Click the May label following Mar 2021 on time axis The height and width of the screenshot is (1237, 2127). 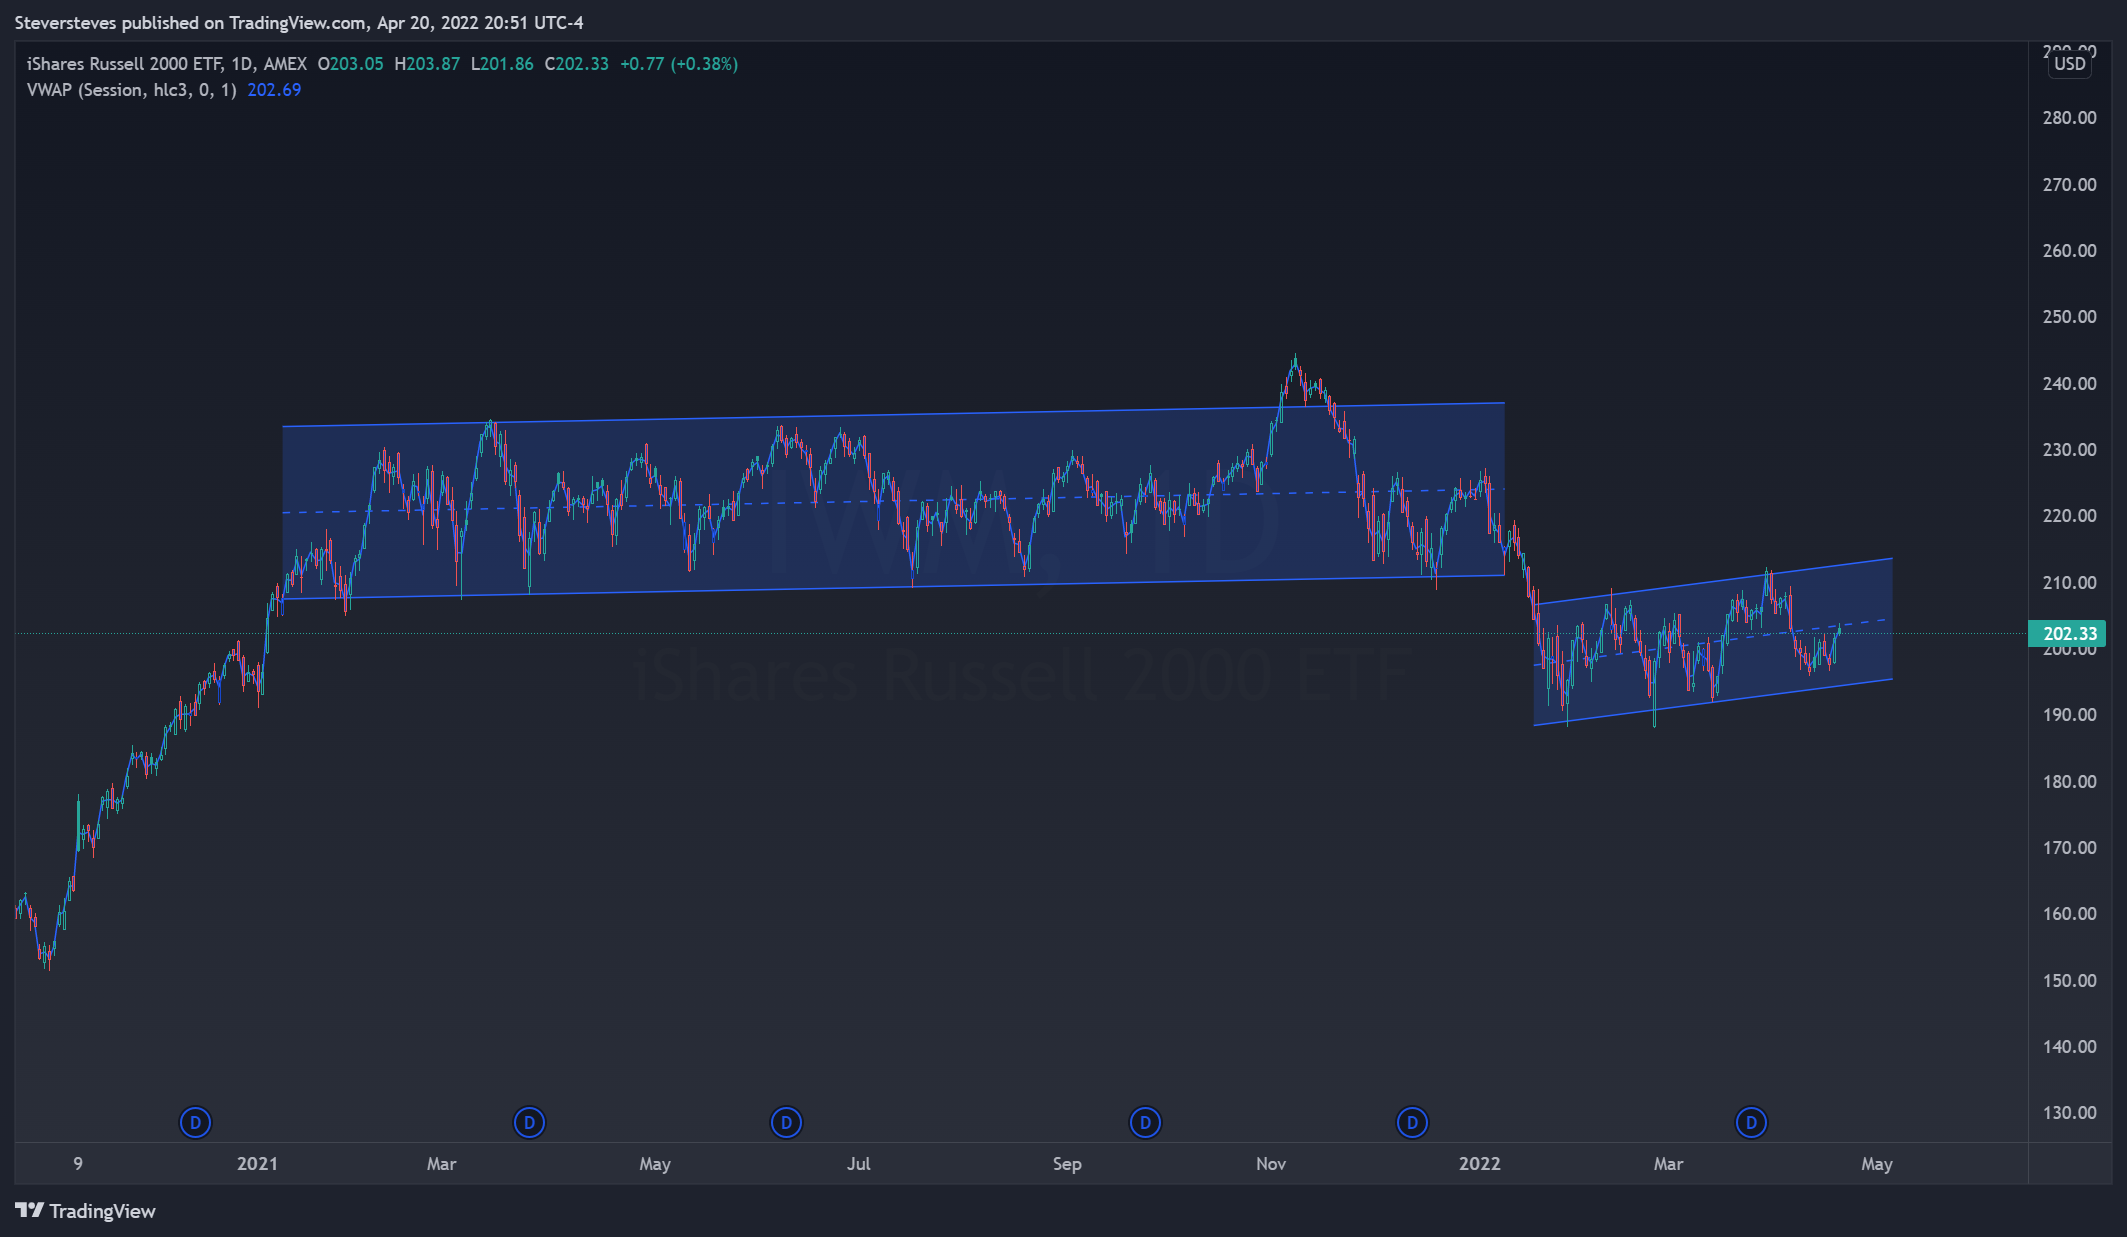point(655,1164)
